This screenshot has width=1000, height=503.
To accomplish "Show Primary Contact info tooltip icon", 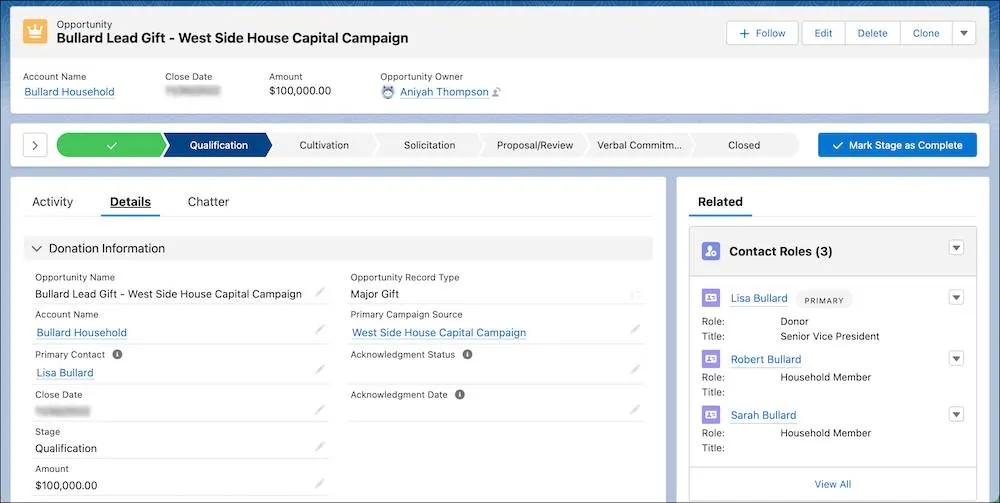I will point(117,354).
